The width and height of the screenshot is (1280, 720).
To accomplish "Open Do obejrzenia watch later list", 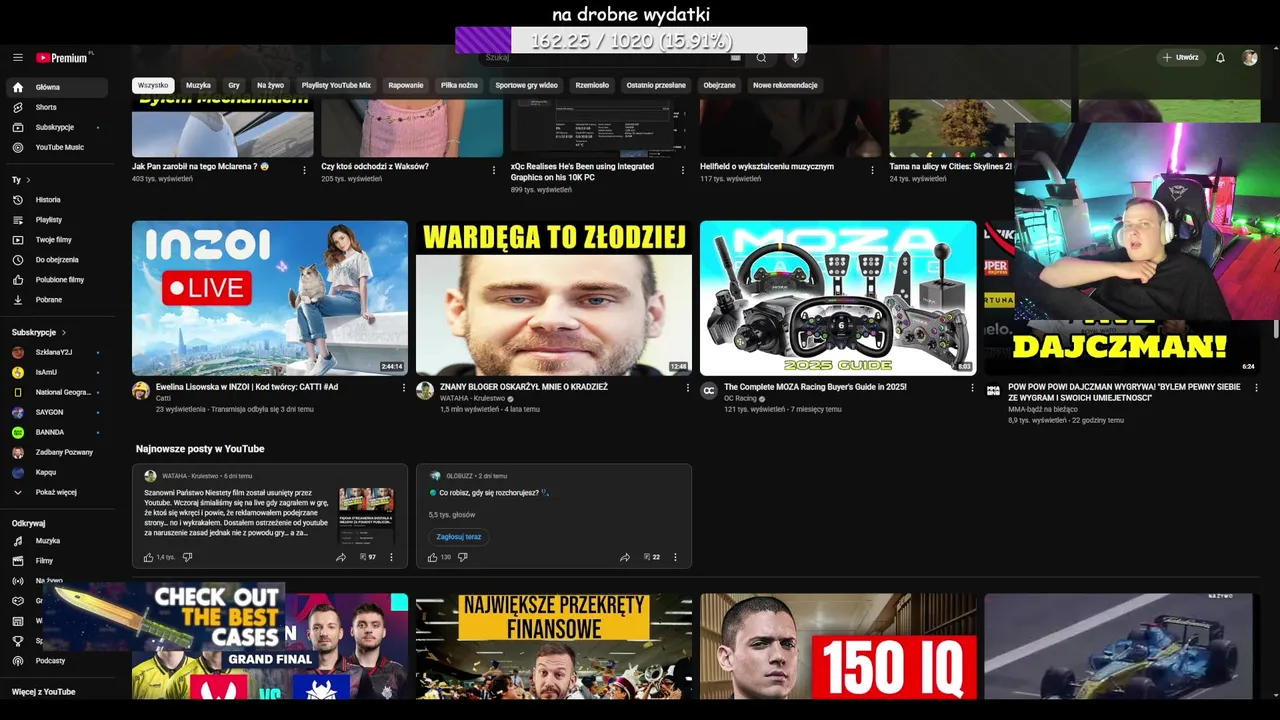I will (56, 260).
